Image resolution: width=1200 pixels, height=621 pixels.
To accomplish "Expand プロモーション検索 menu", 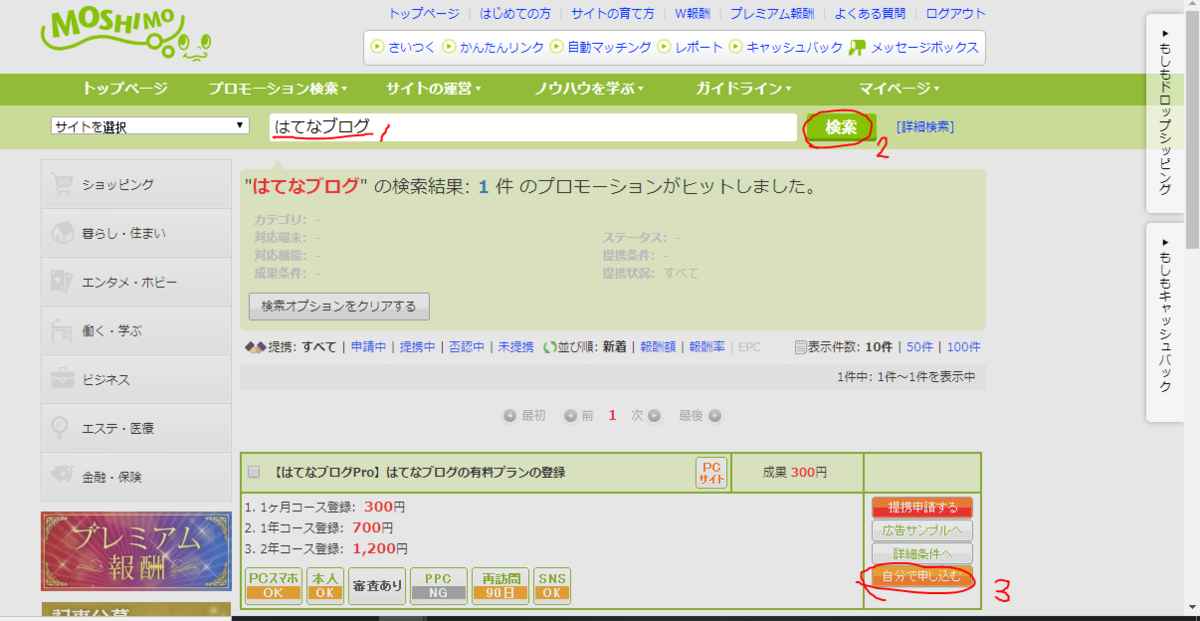I will (278, 88).
